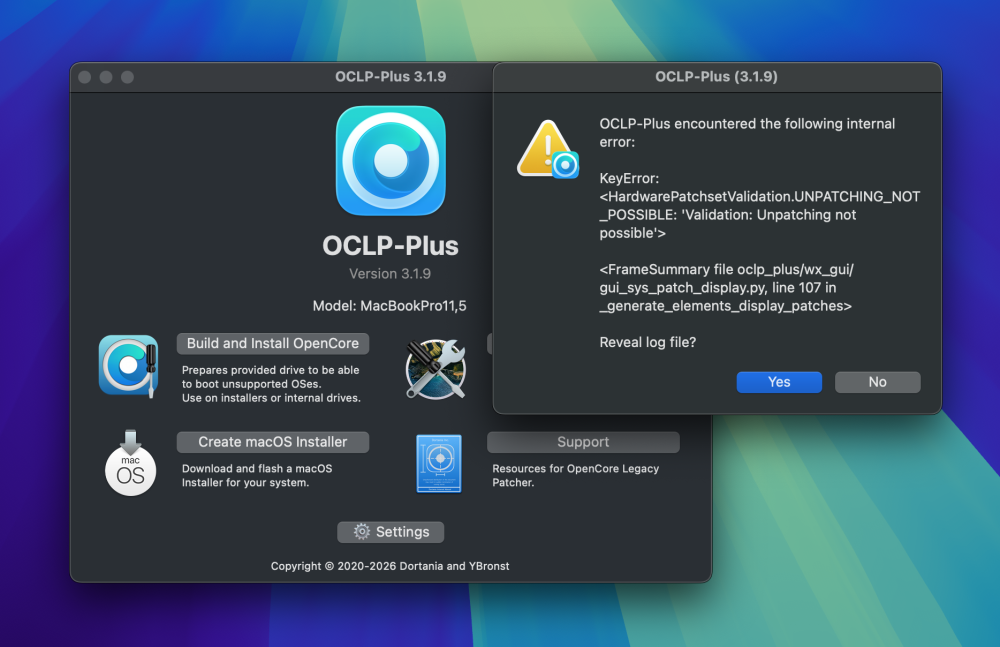Open the Support resources button

point(583,442)
